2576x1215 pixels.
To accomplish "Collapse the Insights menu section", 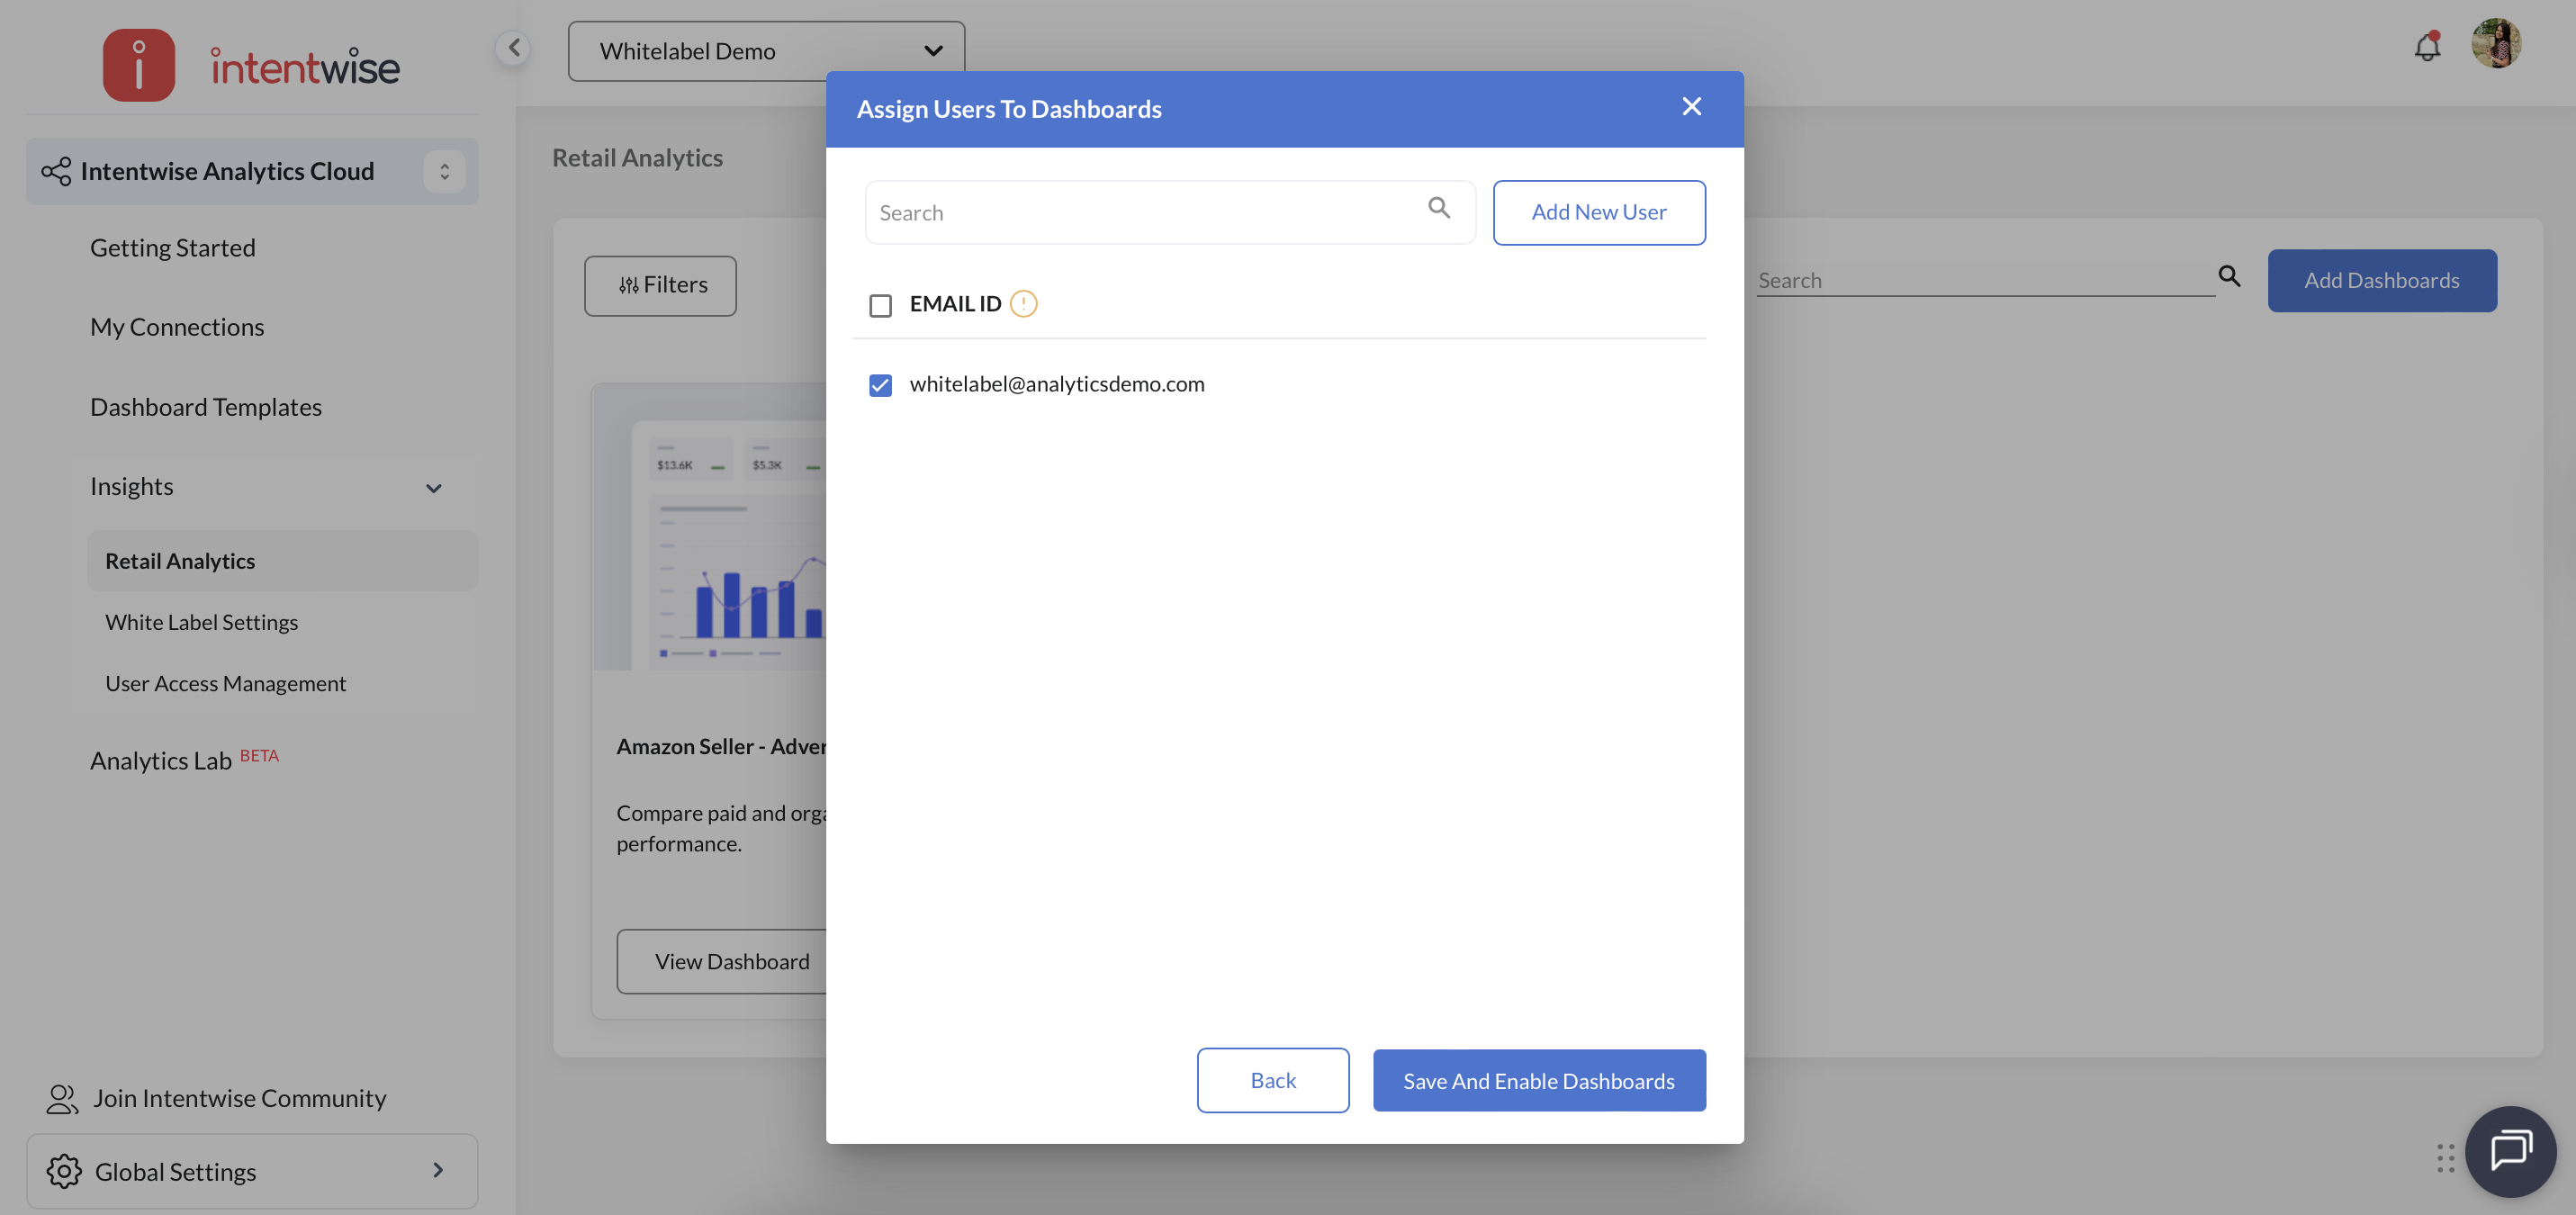I will (x=433, y=488).
